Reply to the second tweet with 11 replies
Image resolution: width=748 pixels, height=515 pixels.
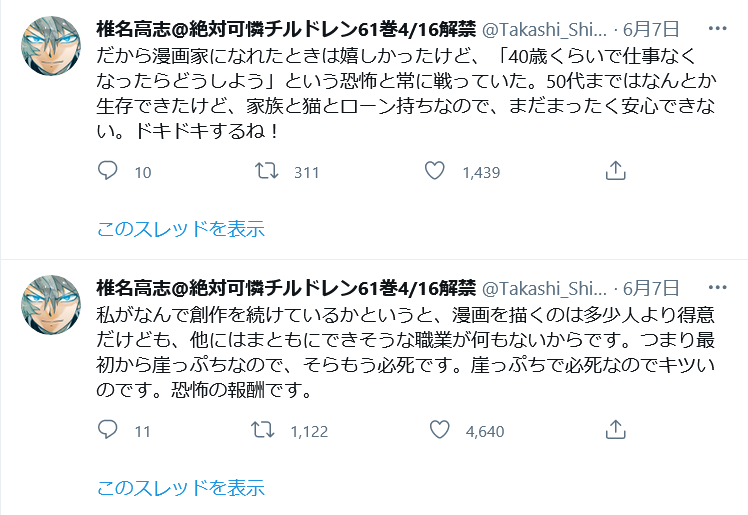[x=110, y=431]
